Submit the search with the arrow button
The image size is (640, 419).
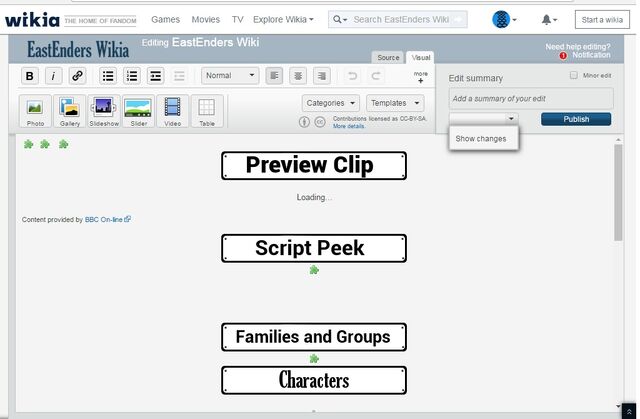459,20
